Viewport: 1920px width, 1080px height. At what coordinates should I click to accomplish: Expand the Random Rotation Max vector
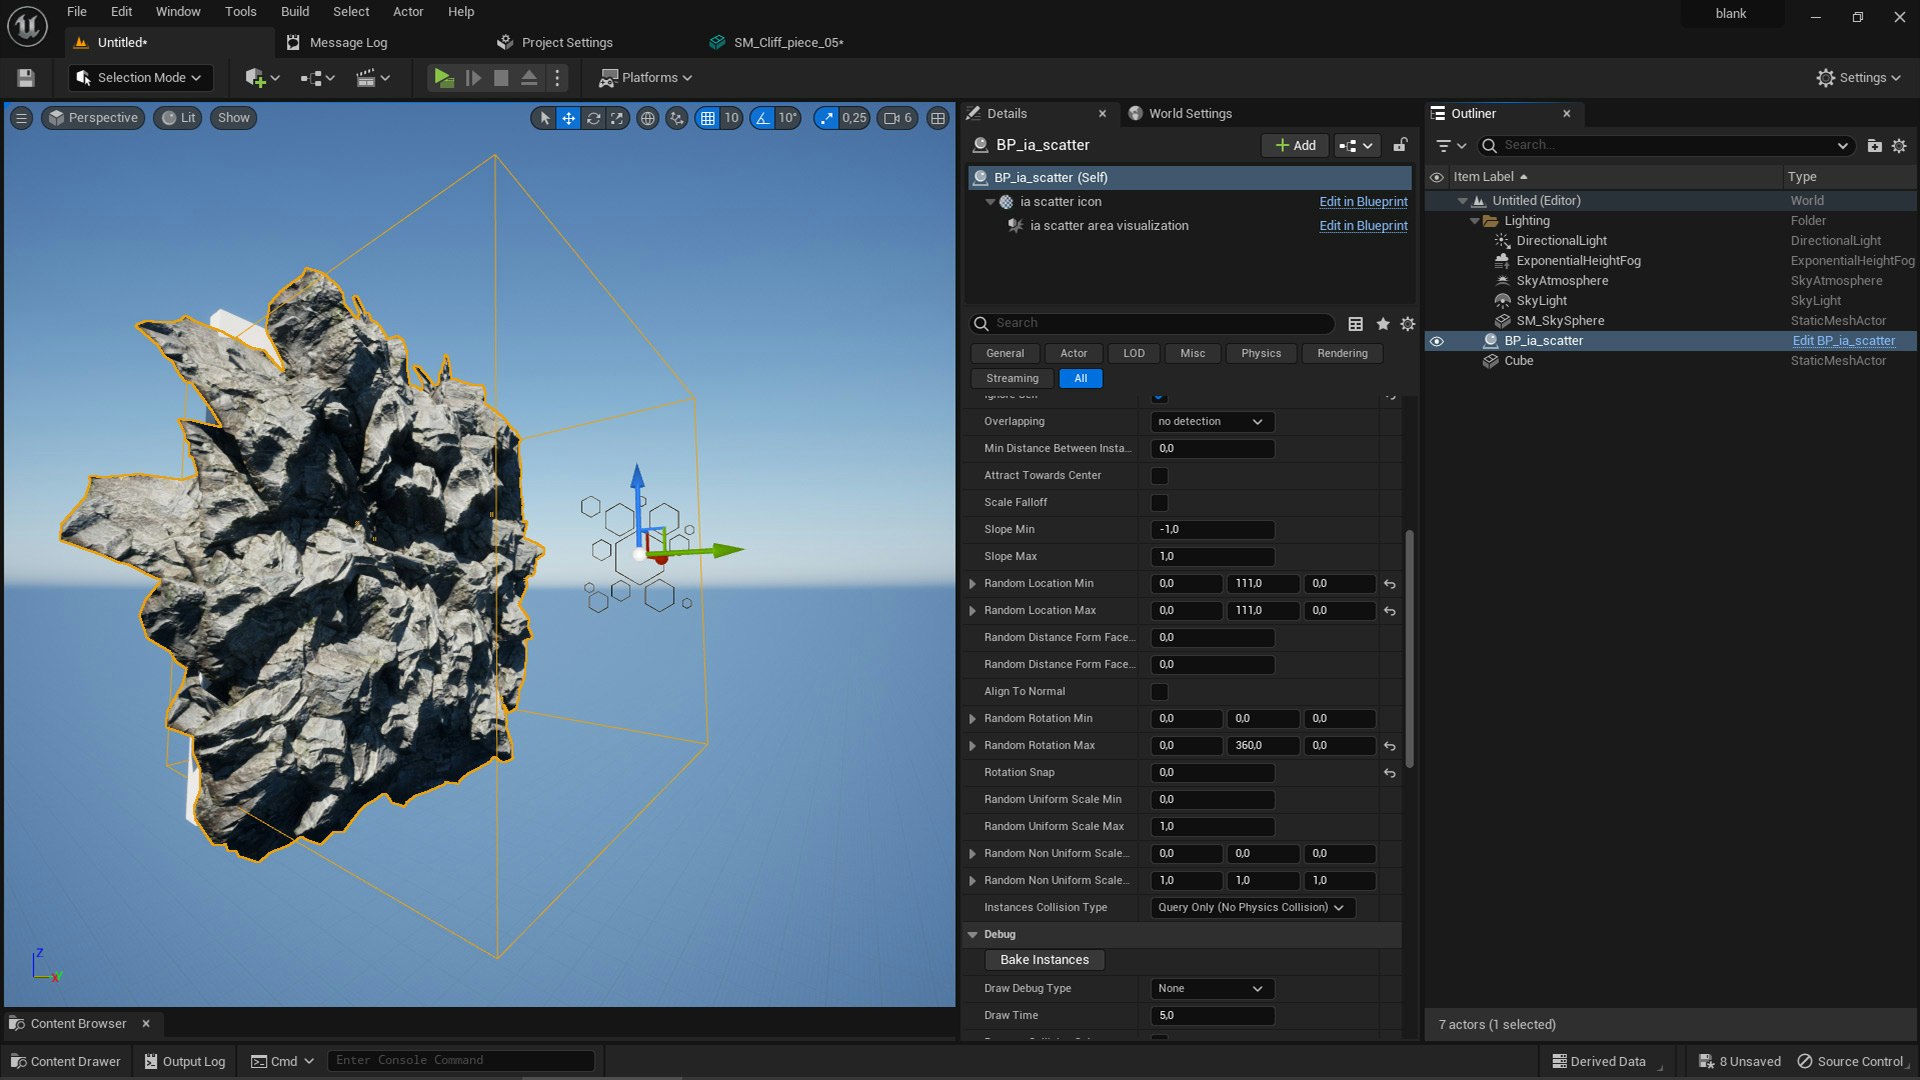pyautogui.click(x=972, y=746)
